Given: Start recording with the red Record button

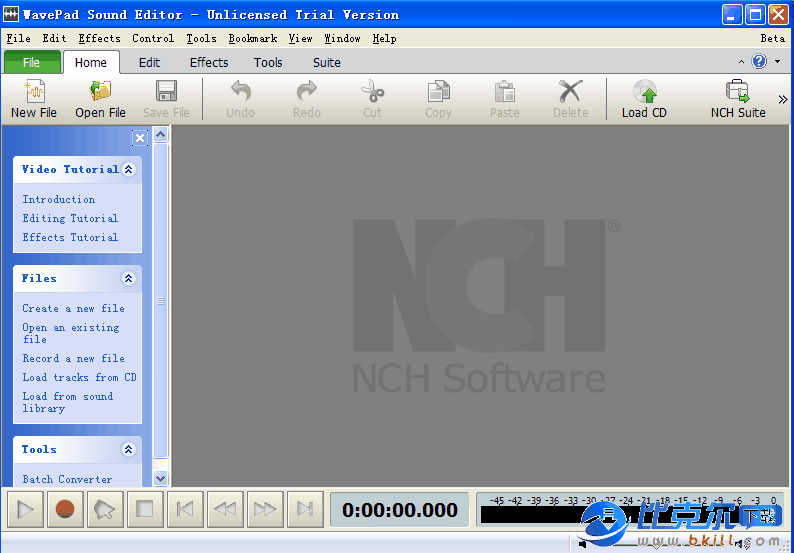Looking at the screenshot, I should click(x=65, y=509).
